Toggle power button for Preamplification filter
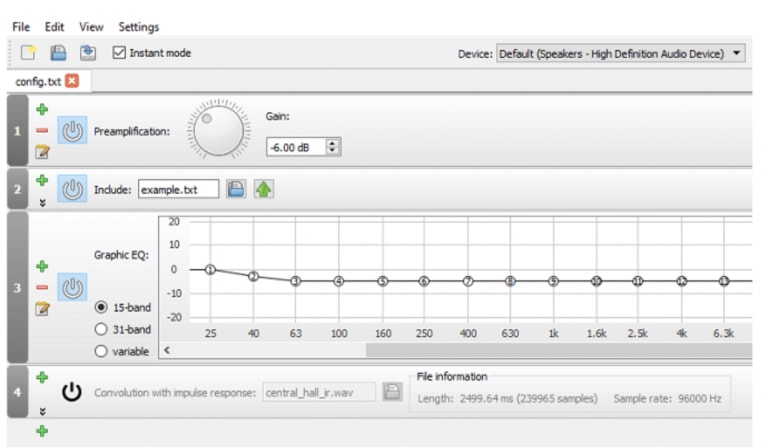The height and width of the screenshot is (448, 768). tap(72, 130)
